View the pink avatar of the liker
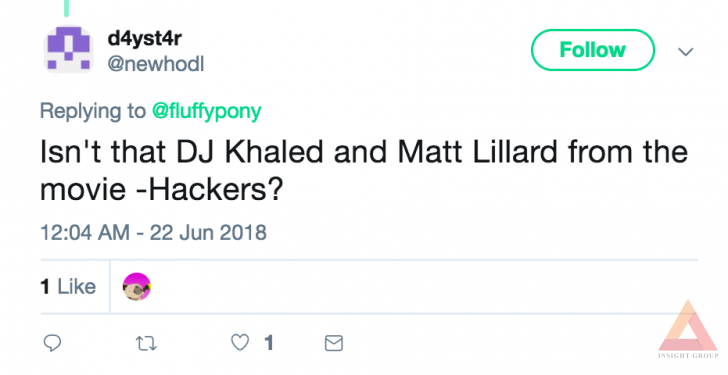Viewport: 728px width, 375px height. tap(136, 286)
